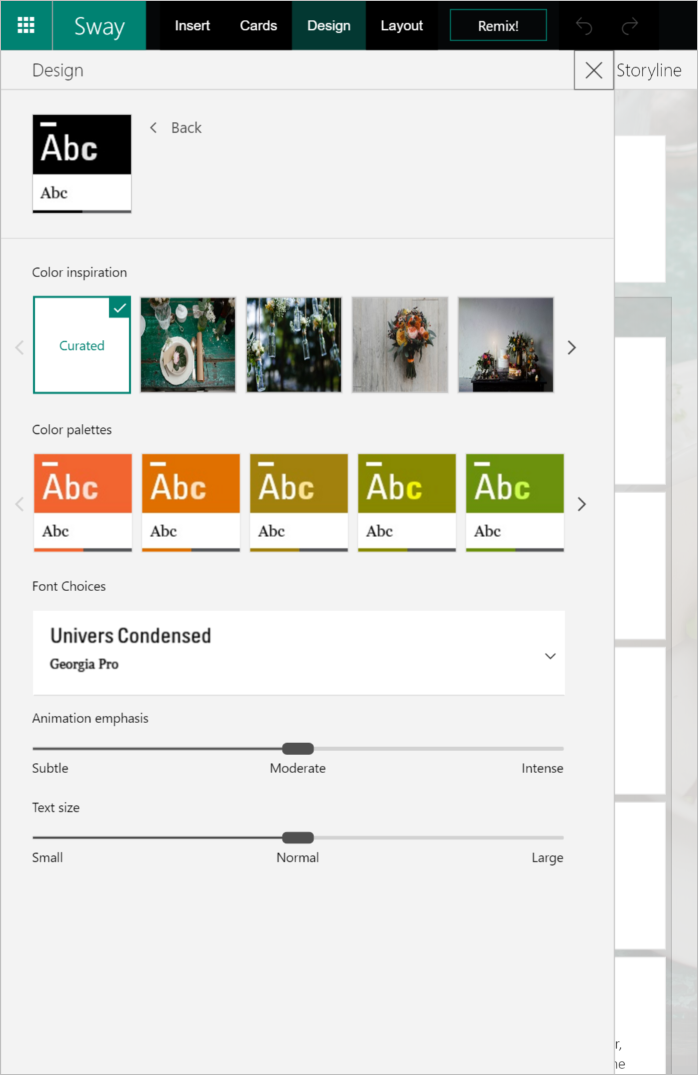
Task: Click the back chevron above color inspiration
Action: point(153,128)
